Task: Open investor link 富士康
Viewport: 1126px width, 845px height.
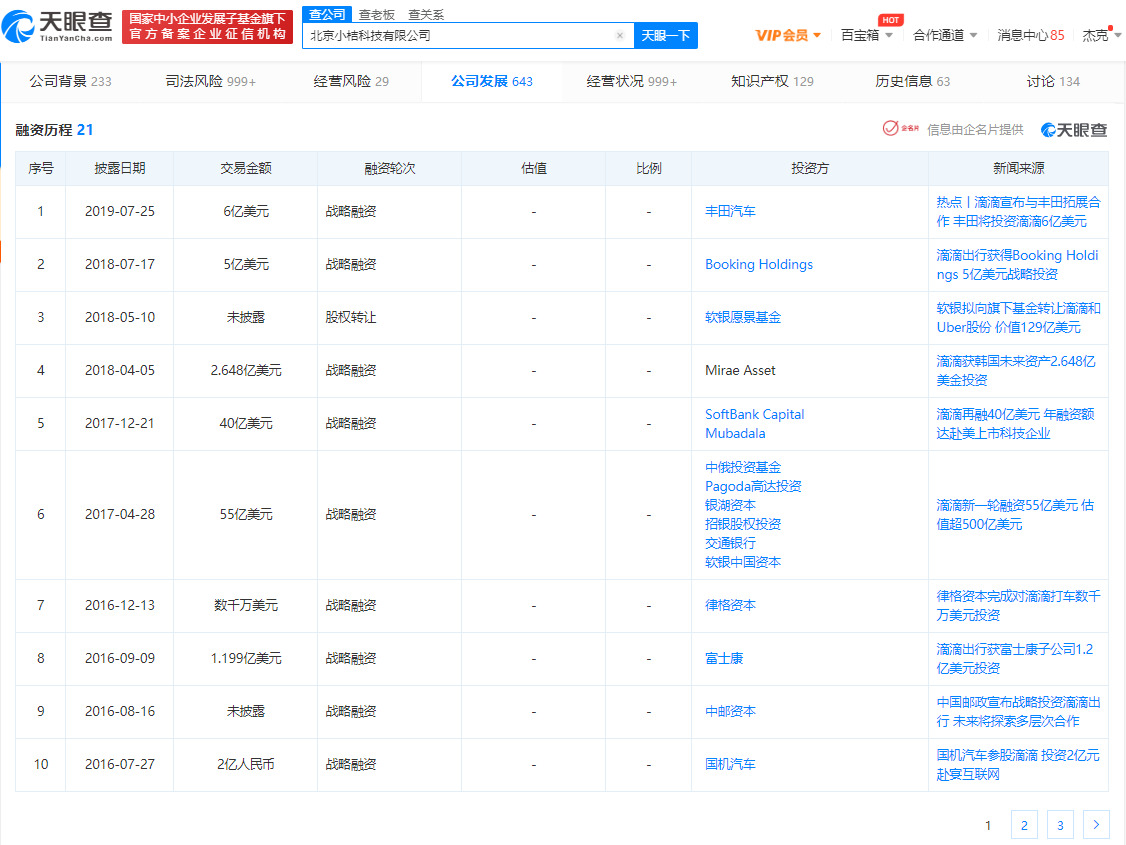Action: 724,658
